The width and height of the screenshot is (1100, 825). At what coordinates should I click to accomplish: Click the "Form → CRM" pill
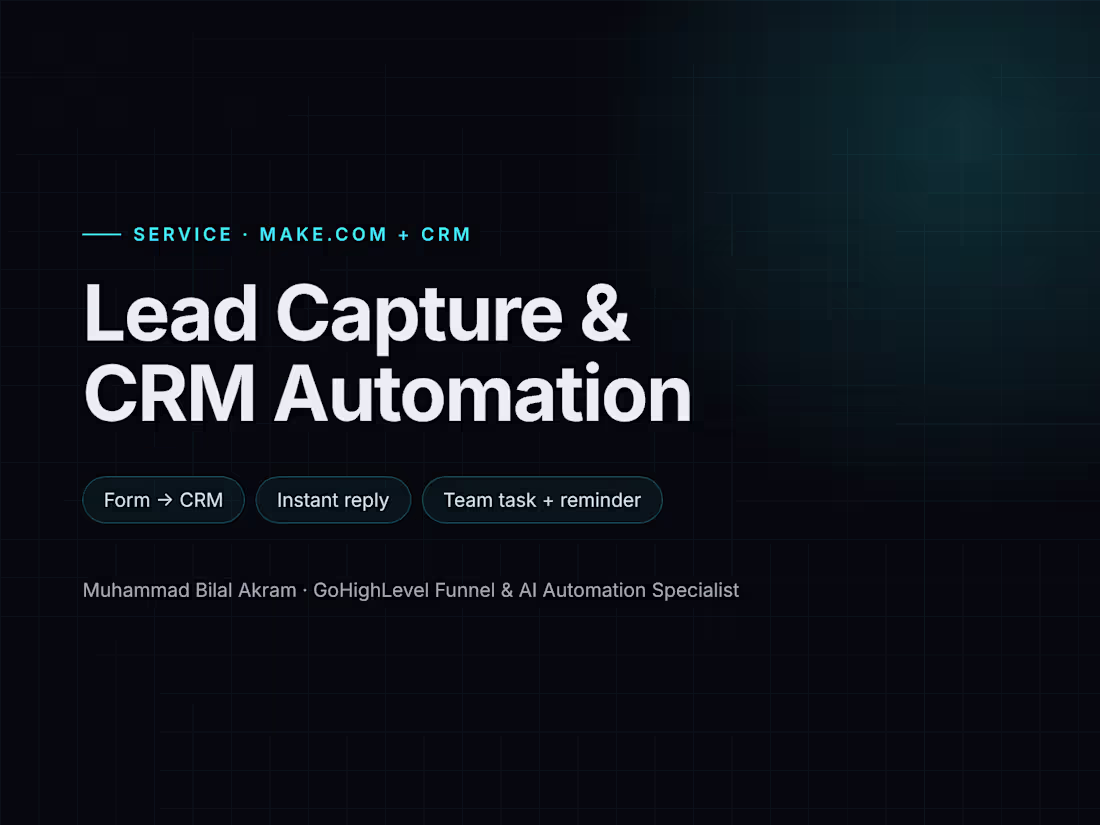[x=163, y=499]
